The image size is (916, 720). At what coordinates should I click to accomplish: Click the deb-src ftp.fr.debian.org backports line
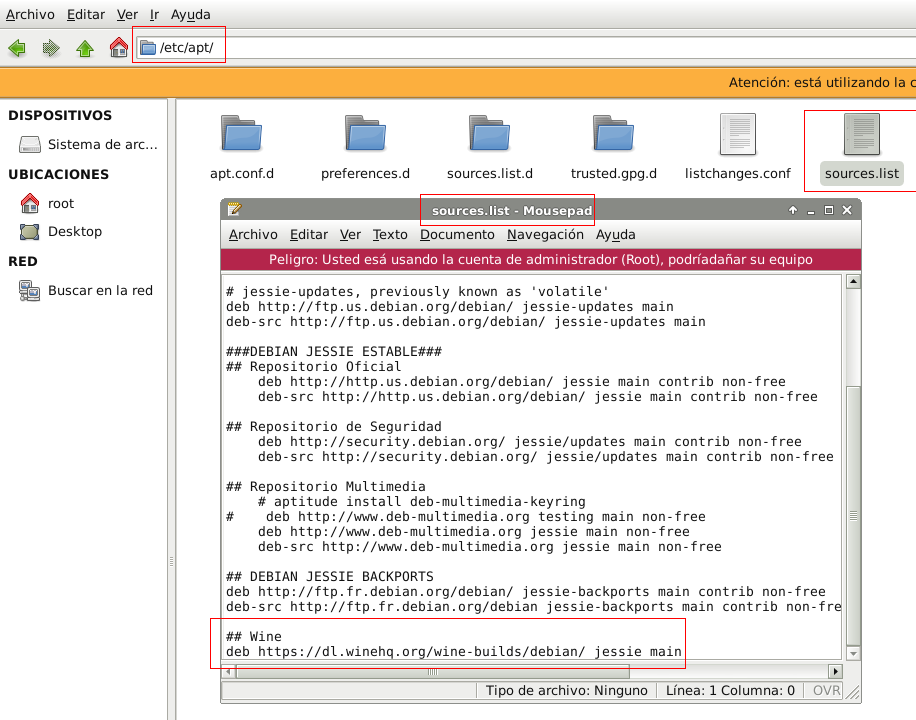pos(533,607)
